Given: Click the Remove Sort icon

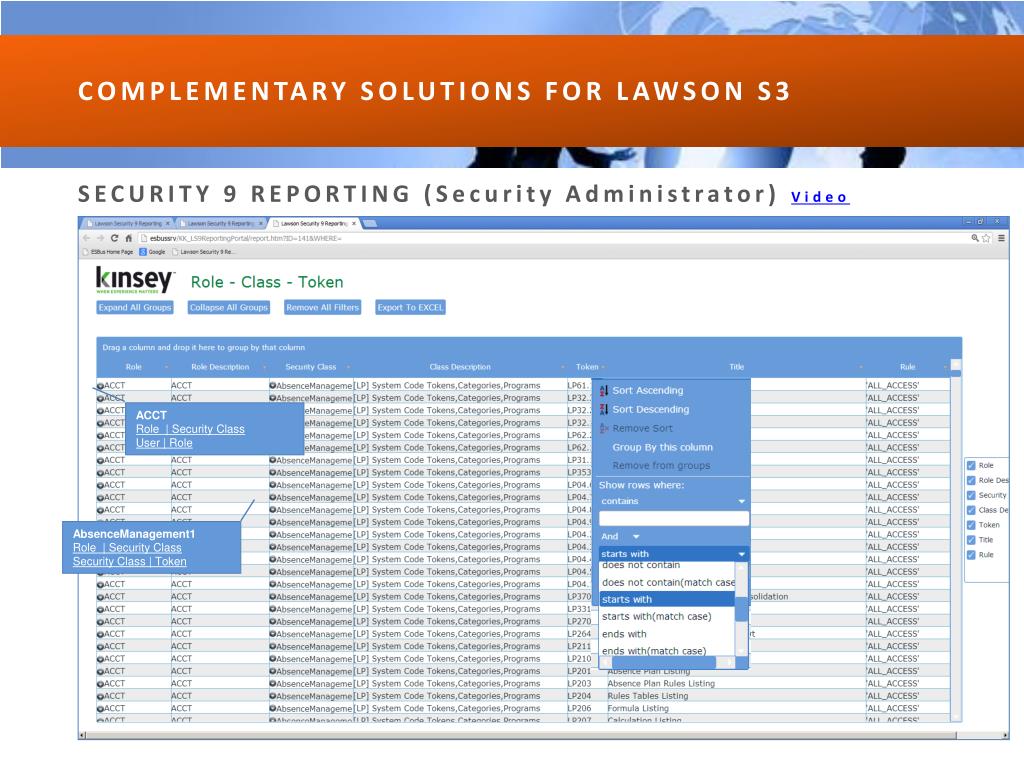Looking at the screenshot, I should pyautogui.click(x=604, y=428).
